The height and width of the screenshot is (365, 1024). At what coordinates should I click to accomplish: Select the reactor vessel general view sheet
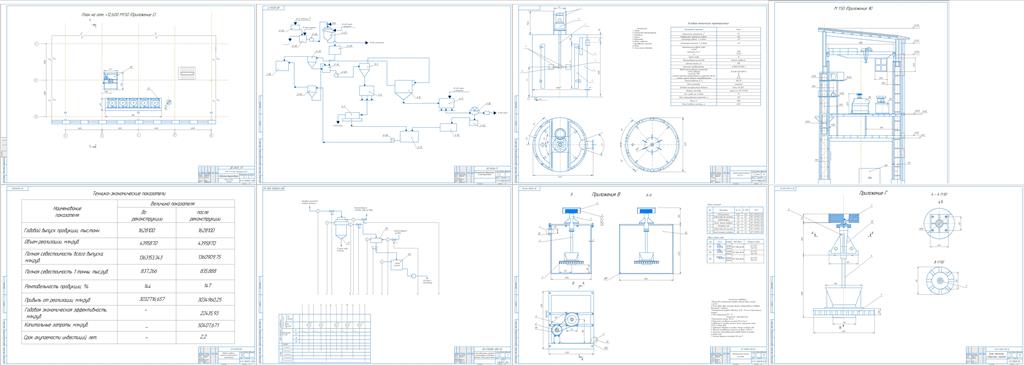coord(642,94)
